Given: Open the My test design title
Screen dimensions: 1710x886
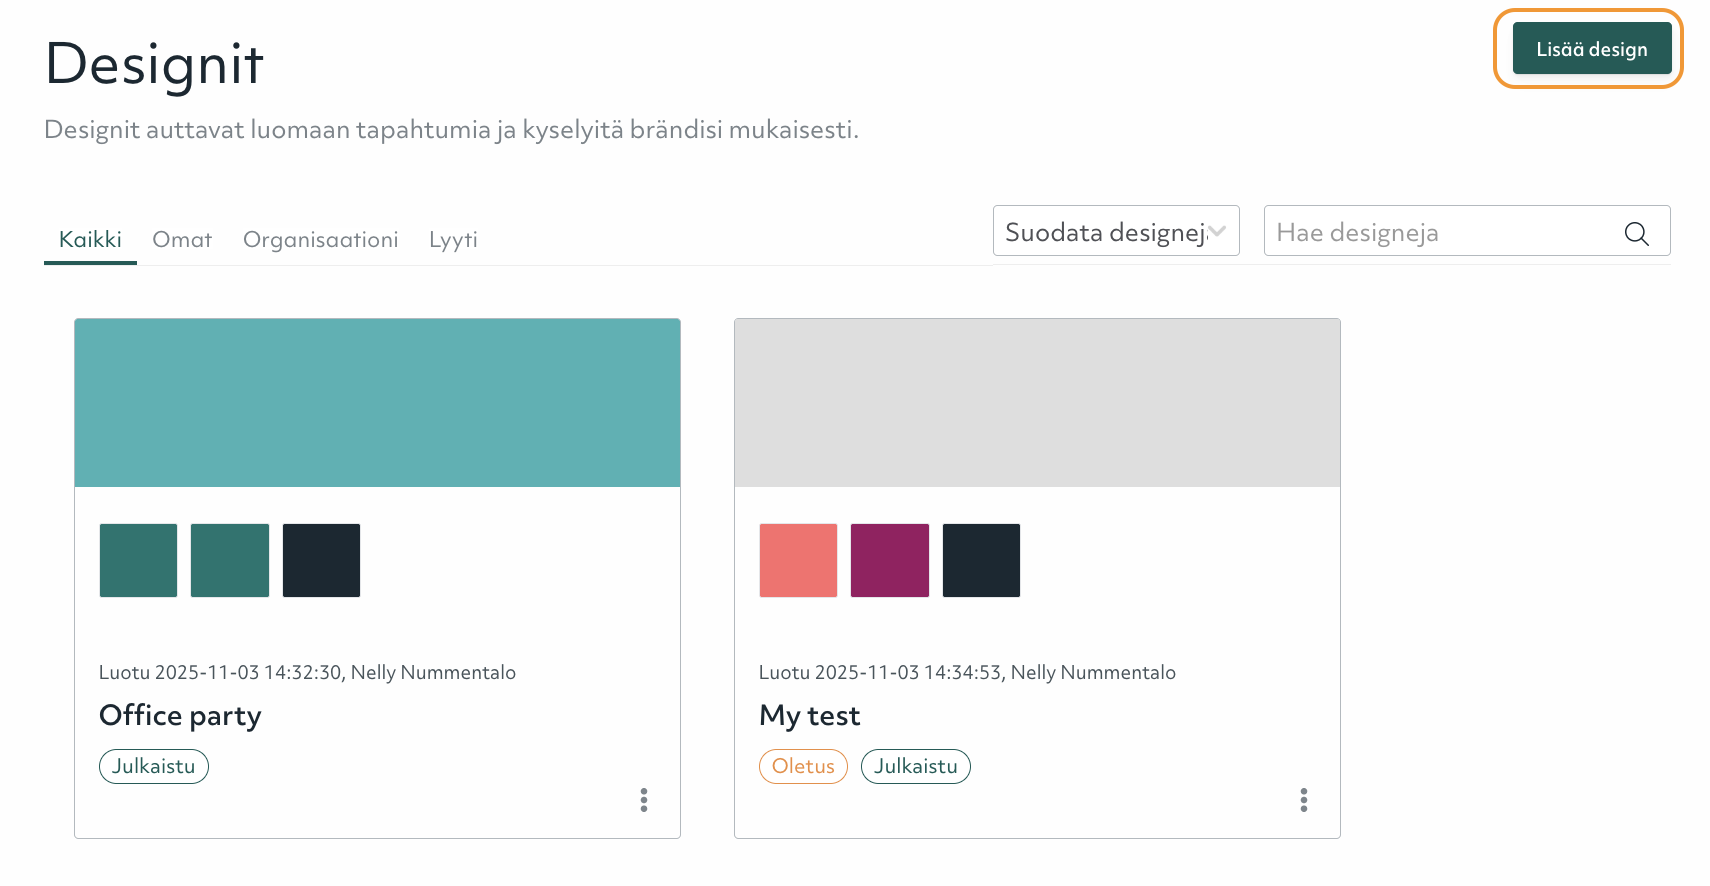Looking at the screenshot, I should 809,716.
